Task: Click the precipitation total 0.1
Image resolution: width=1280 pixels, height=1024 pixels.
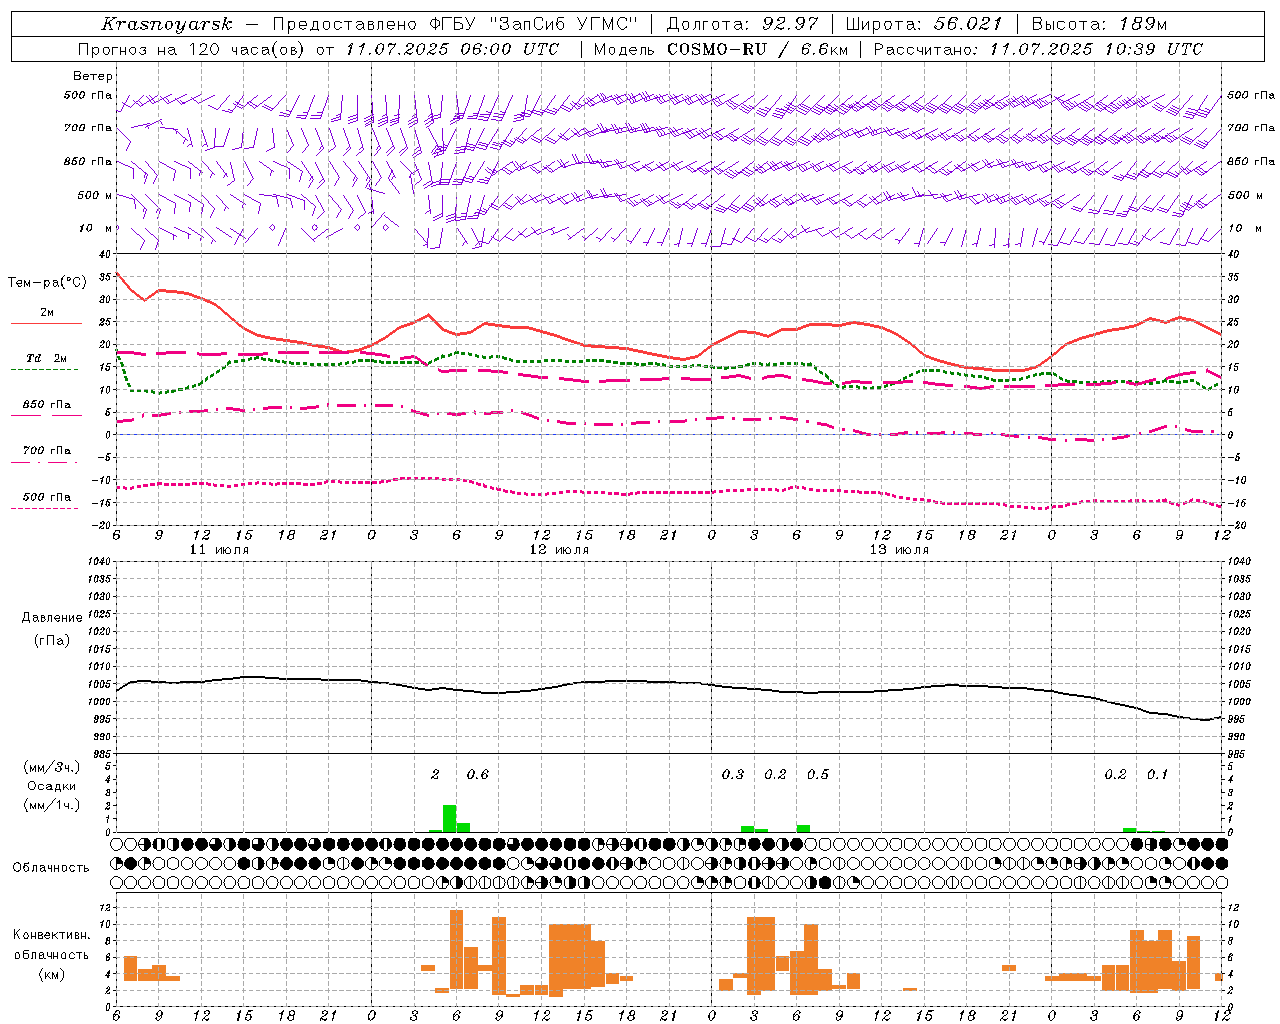Action: 1157,775
